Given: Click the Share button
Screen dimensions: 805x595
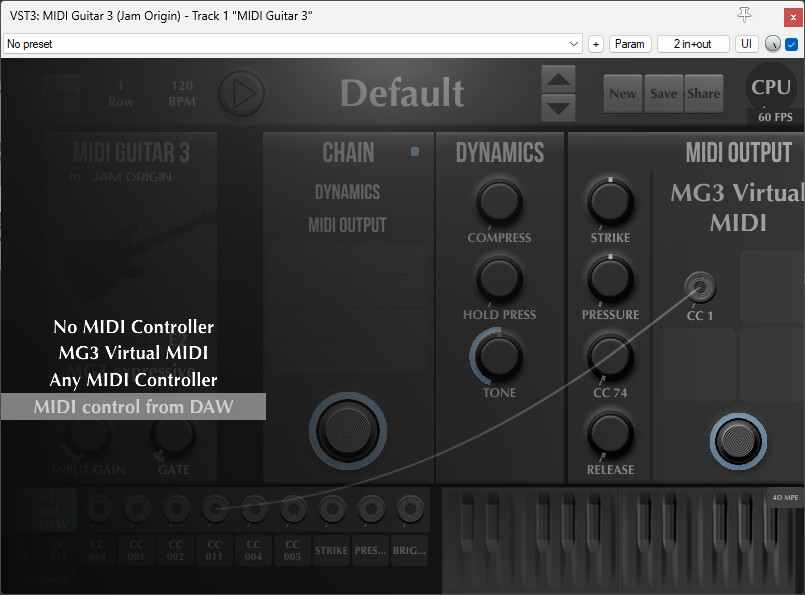Looking at the screenshot, I should click(x=703, y=93).
